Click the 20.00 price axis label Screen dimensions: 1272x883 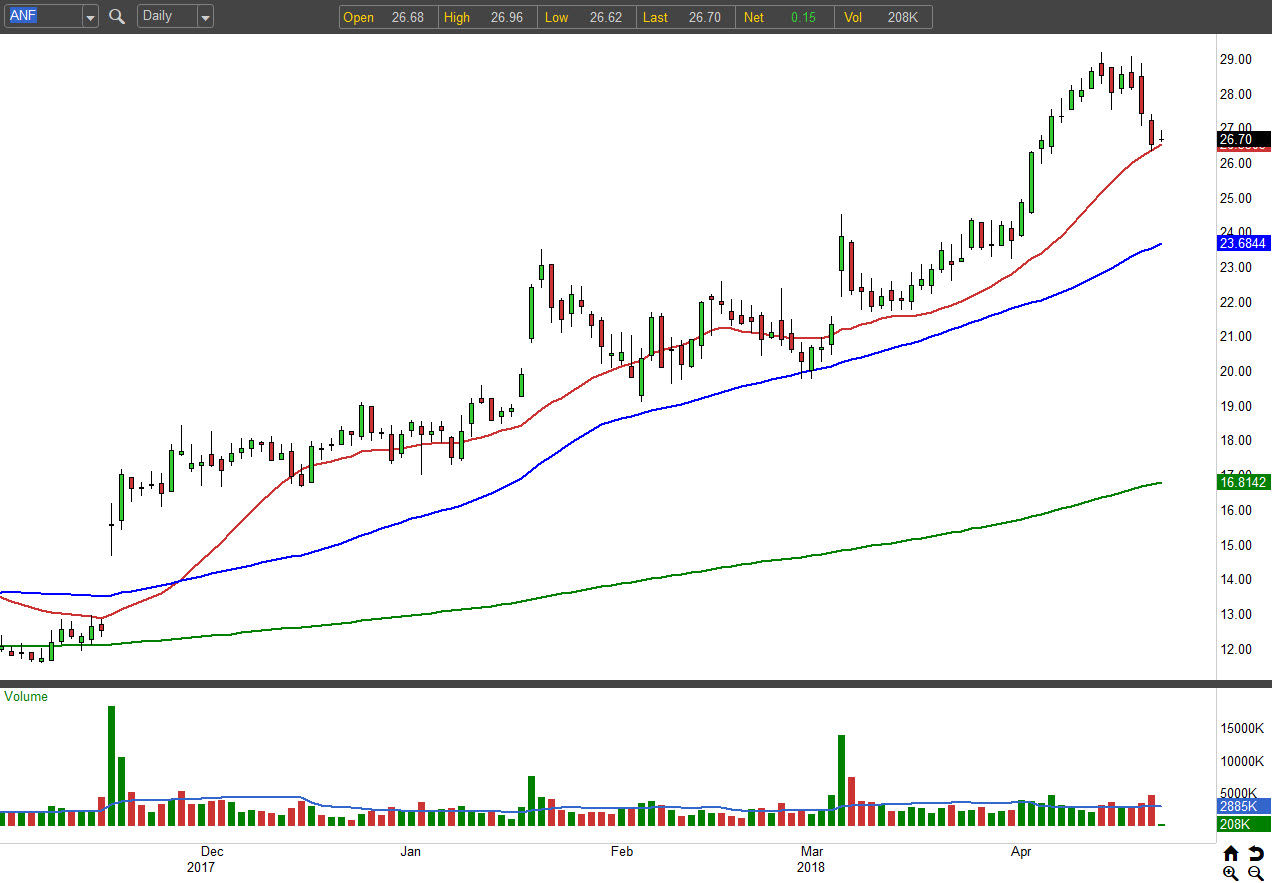click(1236, 371)
